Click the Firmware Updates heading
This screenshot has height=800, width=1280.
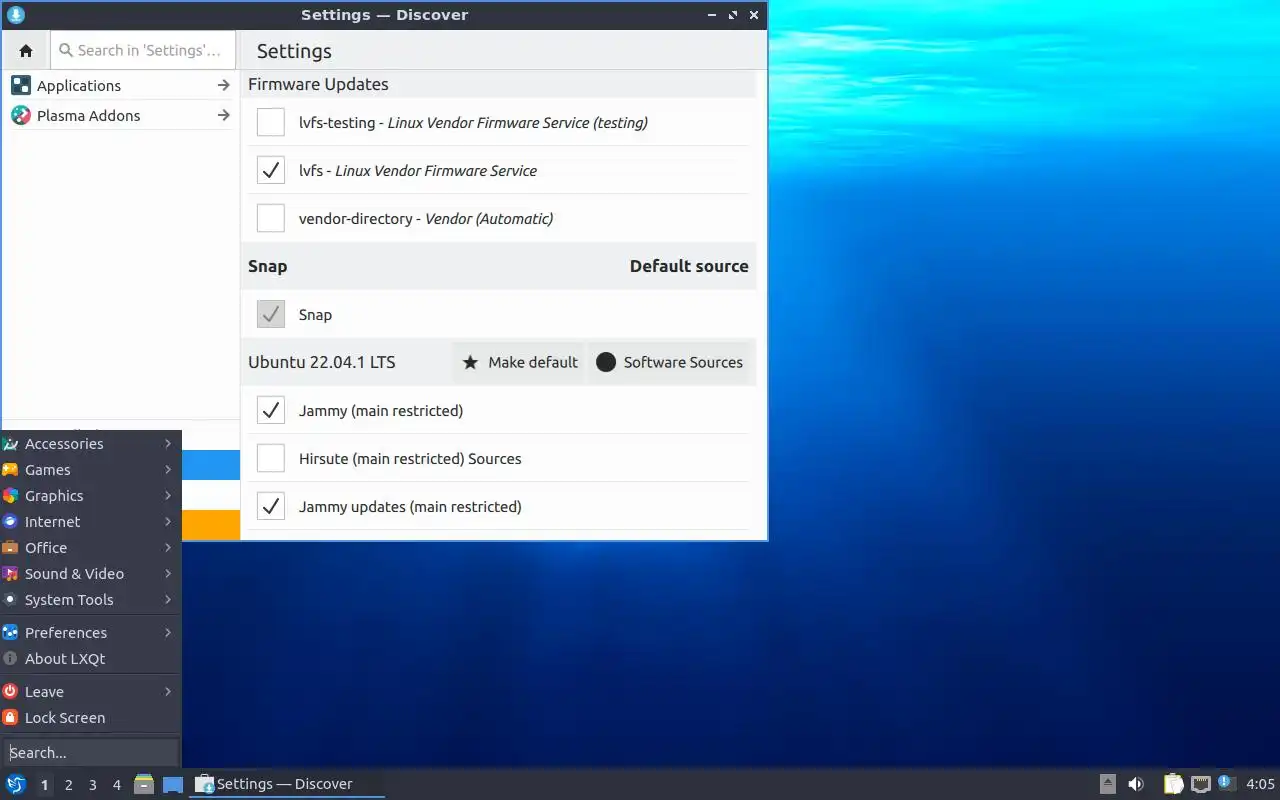pos(318,84)
